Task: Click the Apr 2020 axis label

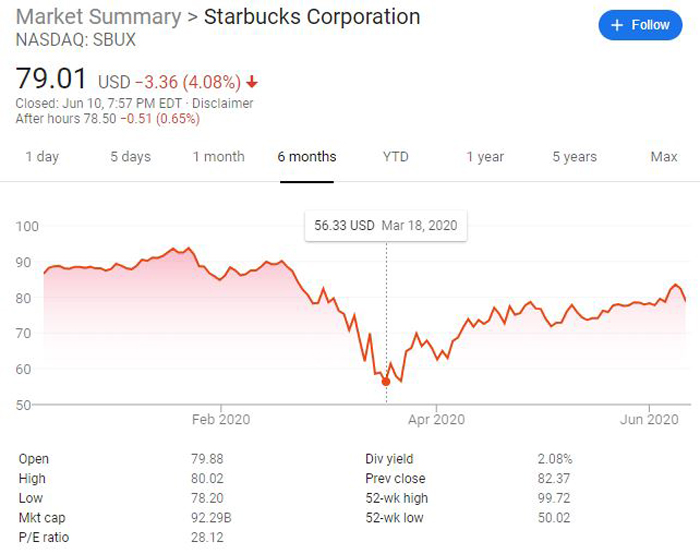Action: point(436,420)
